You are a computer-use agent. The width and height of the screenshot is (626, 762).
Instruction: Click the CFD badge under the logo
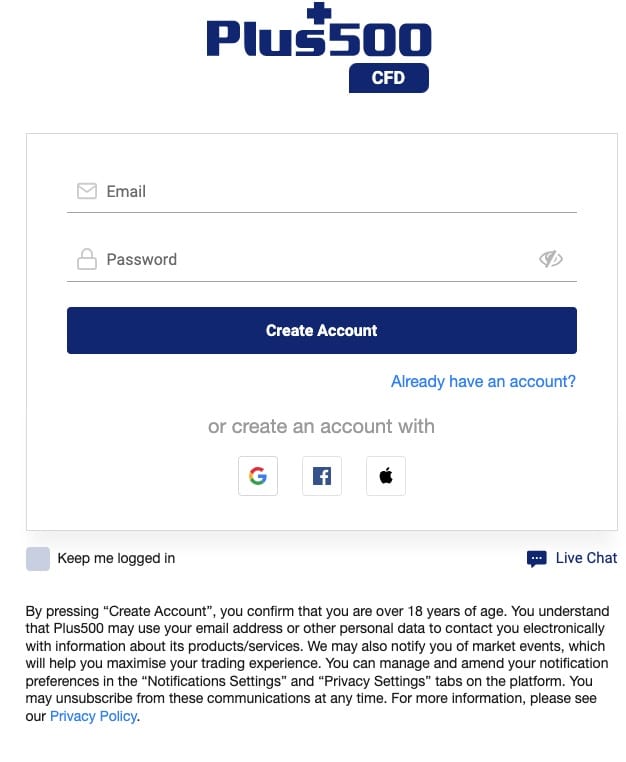[x=389, y=78]
